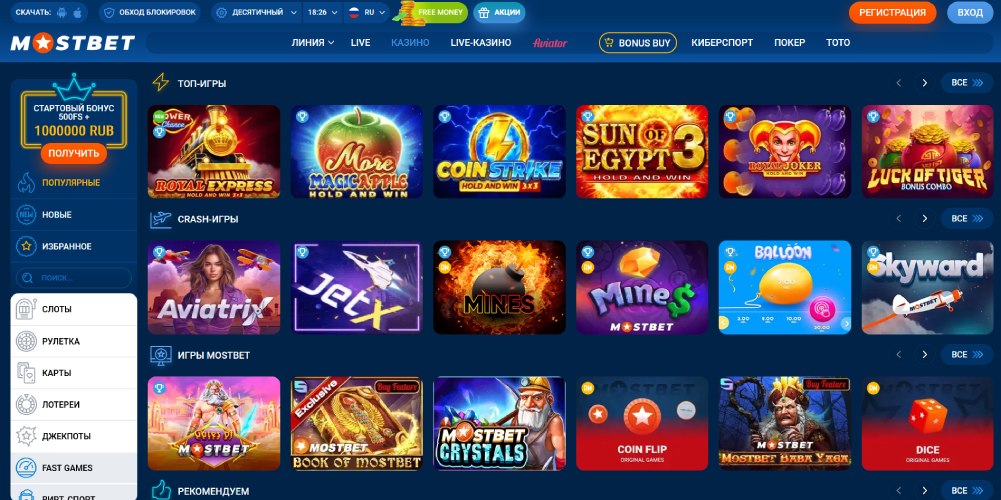
Task: Download the Android app via icon
Action: pyautogui.click(x=61, y=13)
